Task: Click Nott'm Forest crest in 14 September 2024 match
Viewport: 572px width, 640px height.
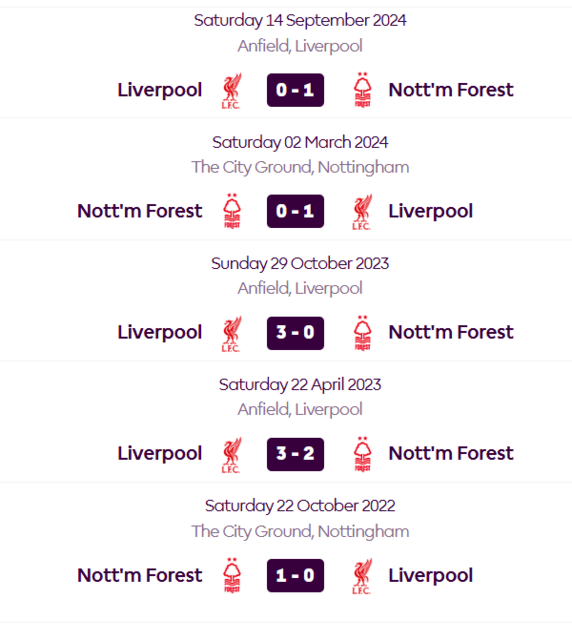Action: click(x=362, y=90)
